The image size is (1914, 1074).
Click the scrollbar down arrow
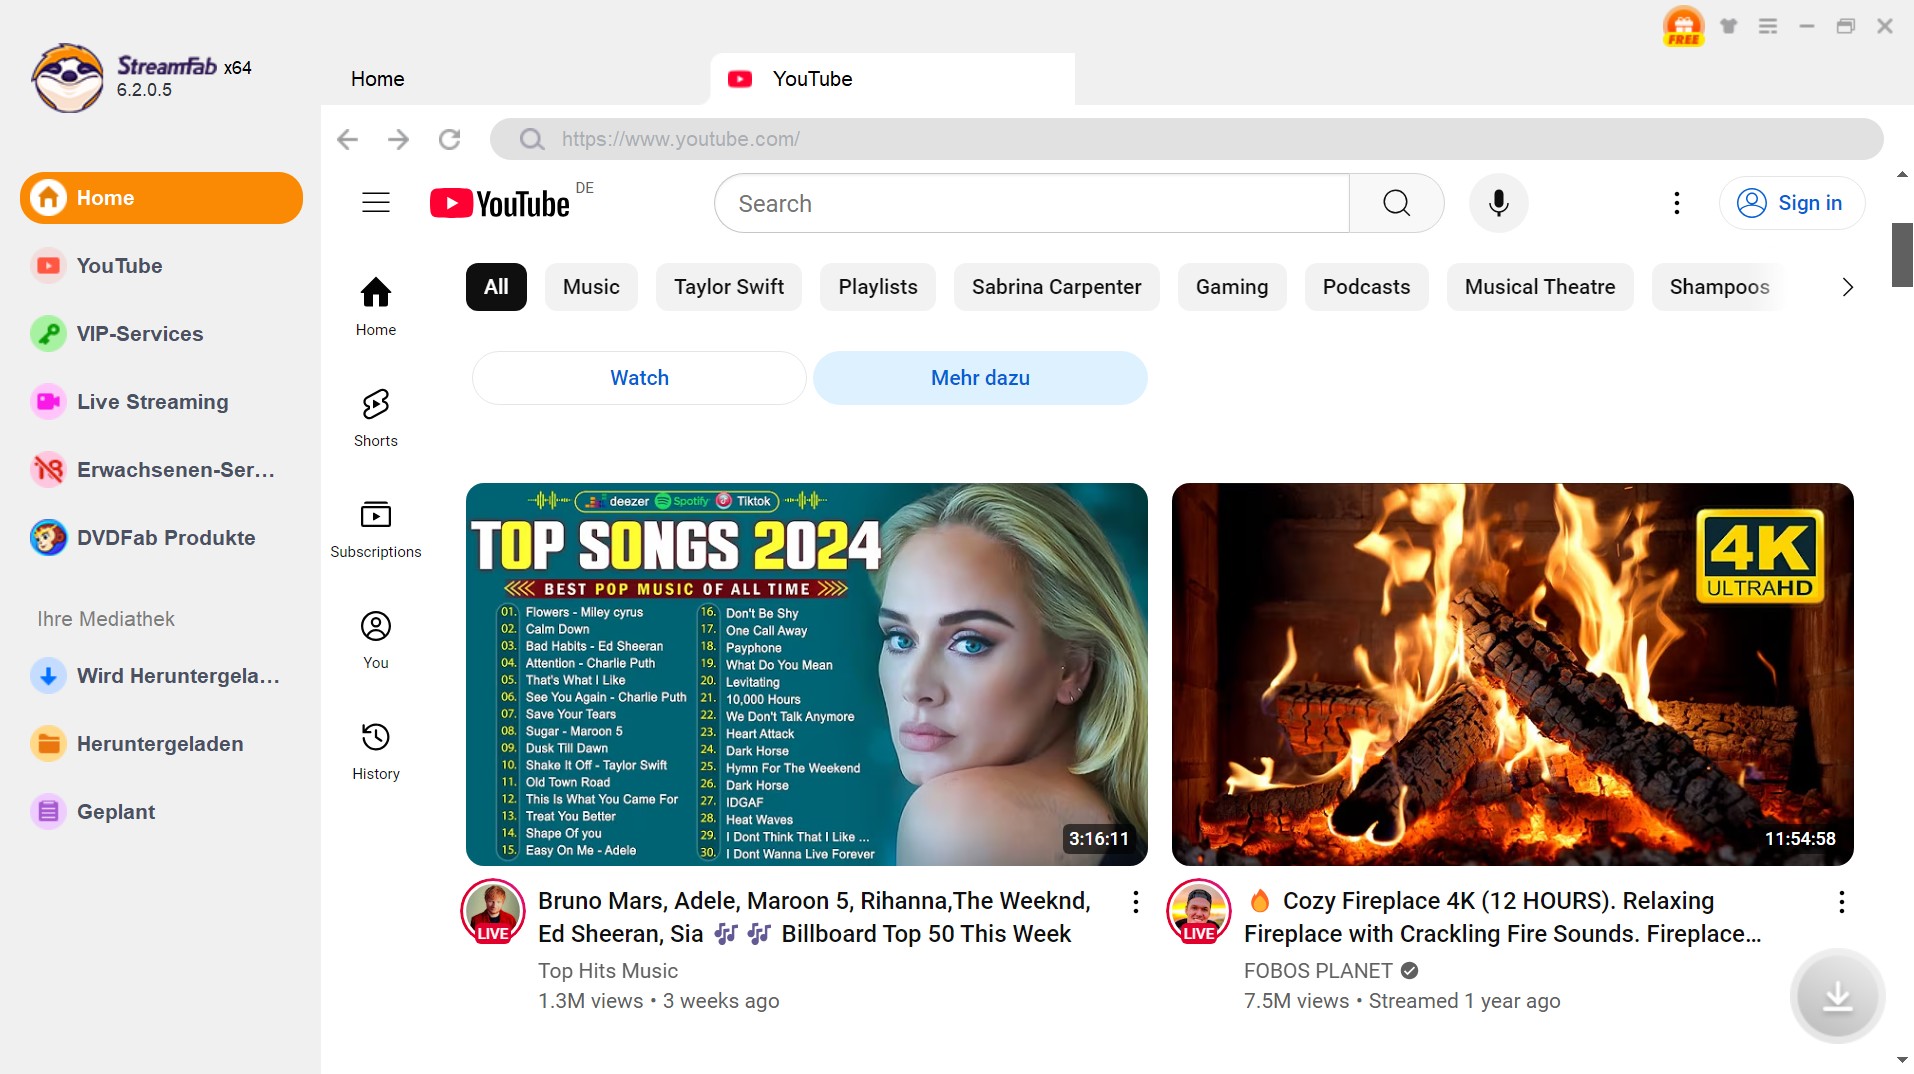(x=1902, y=1060)
